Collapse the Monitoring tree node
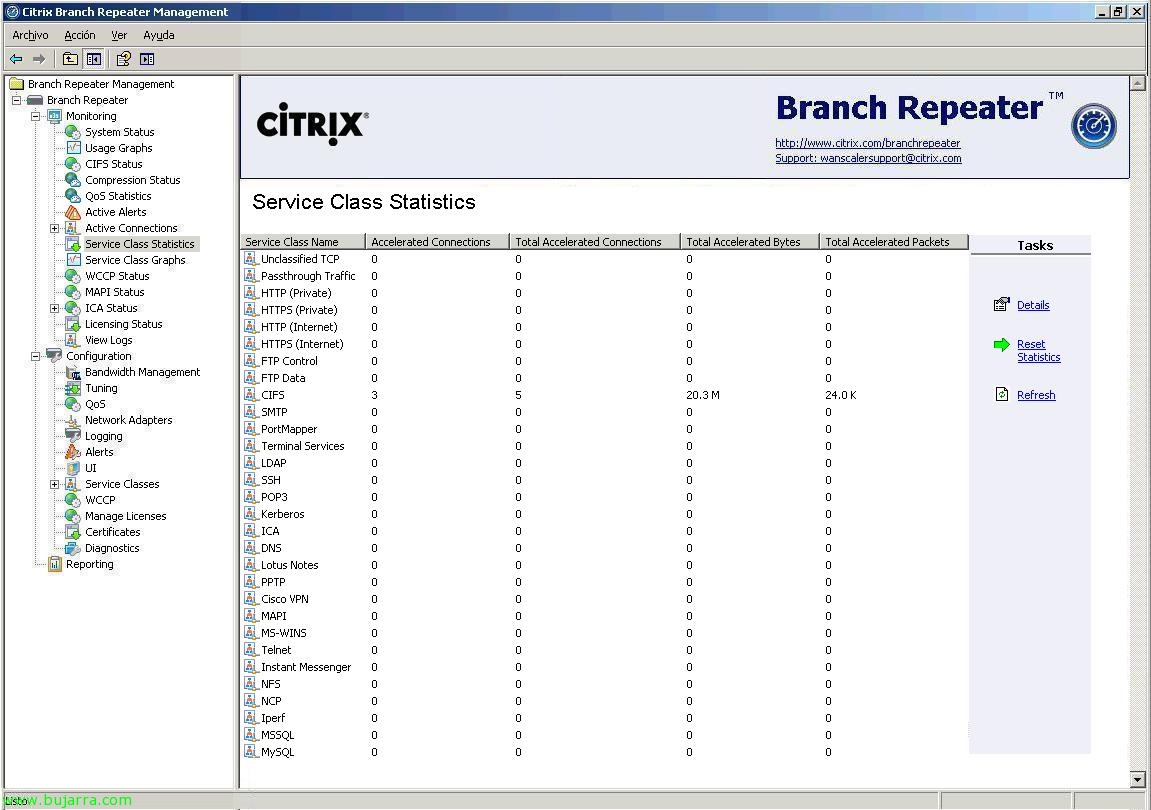Viewport: 1151px width, 810px height. [35, 116]
